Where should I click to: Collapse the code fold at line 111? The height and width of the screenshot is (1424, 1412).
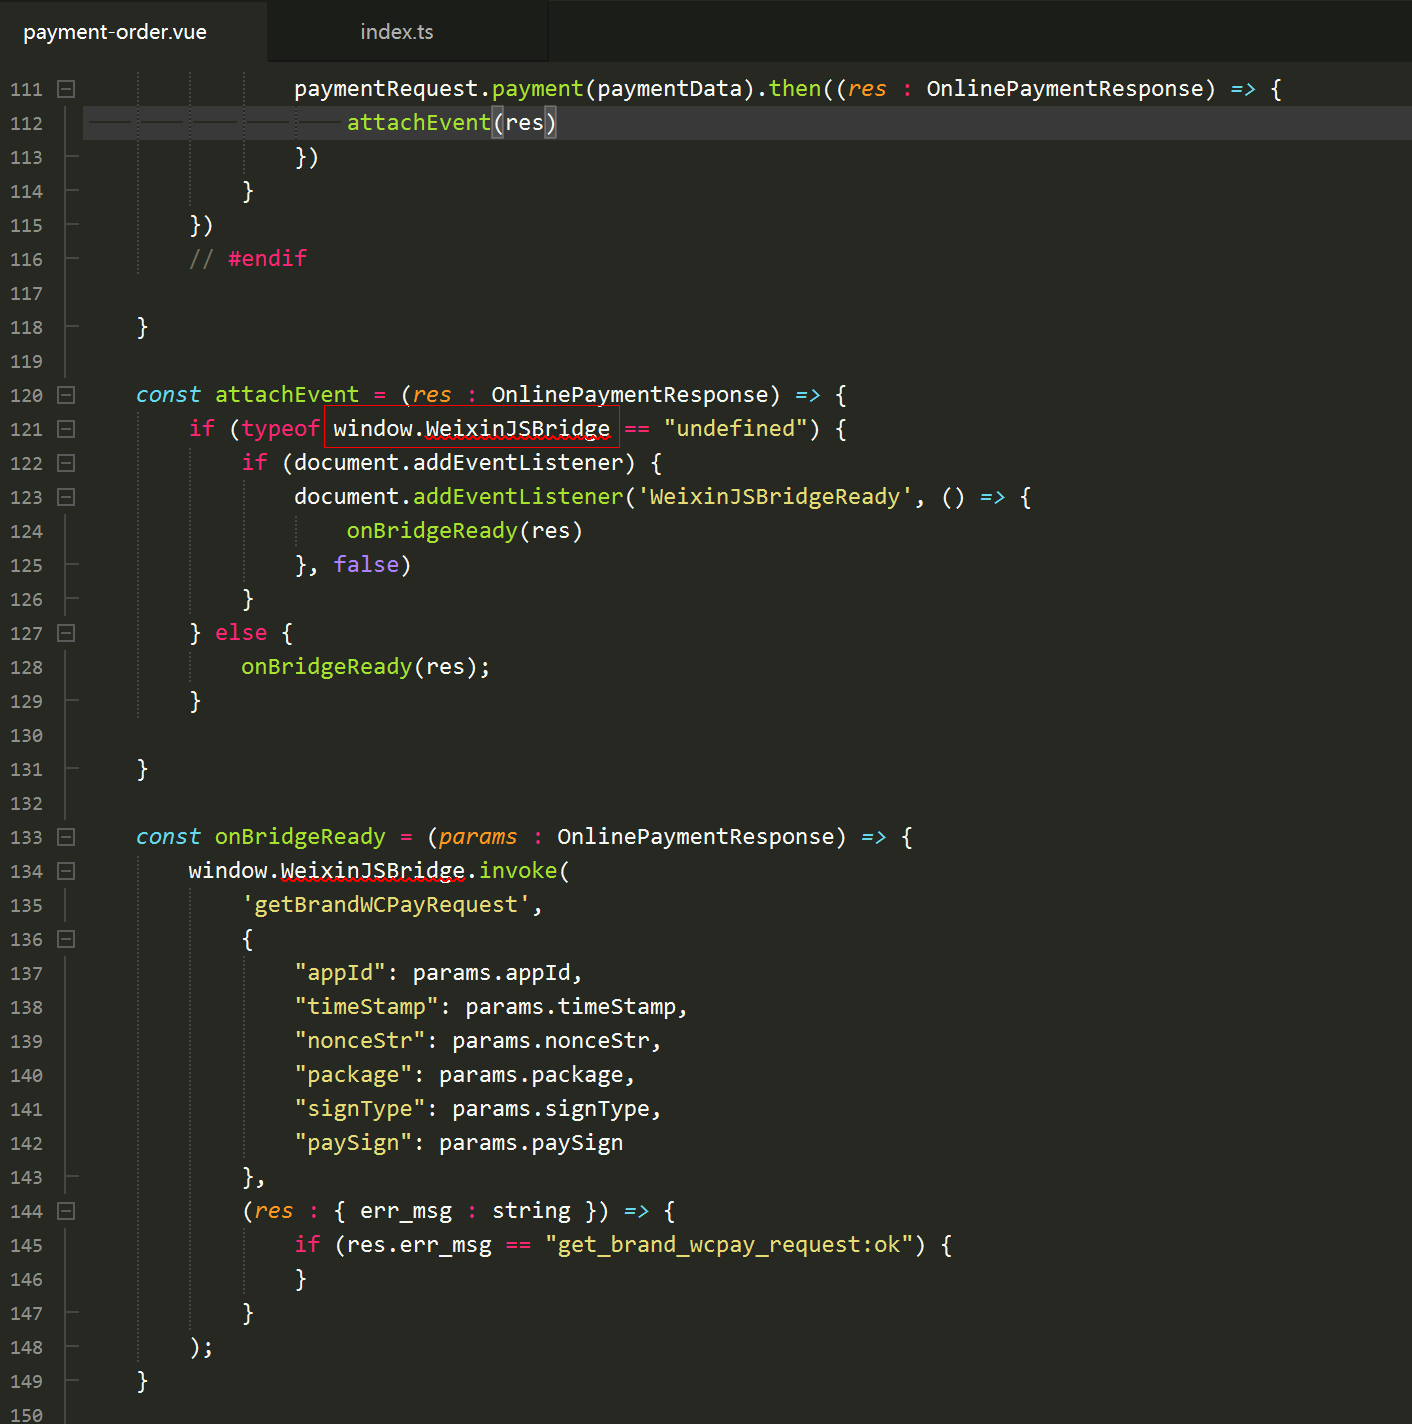click(x=66, y=89)
